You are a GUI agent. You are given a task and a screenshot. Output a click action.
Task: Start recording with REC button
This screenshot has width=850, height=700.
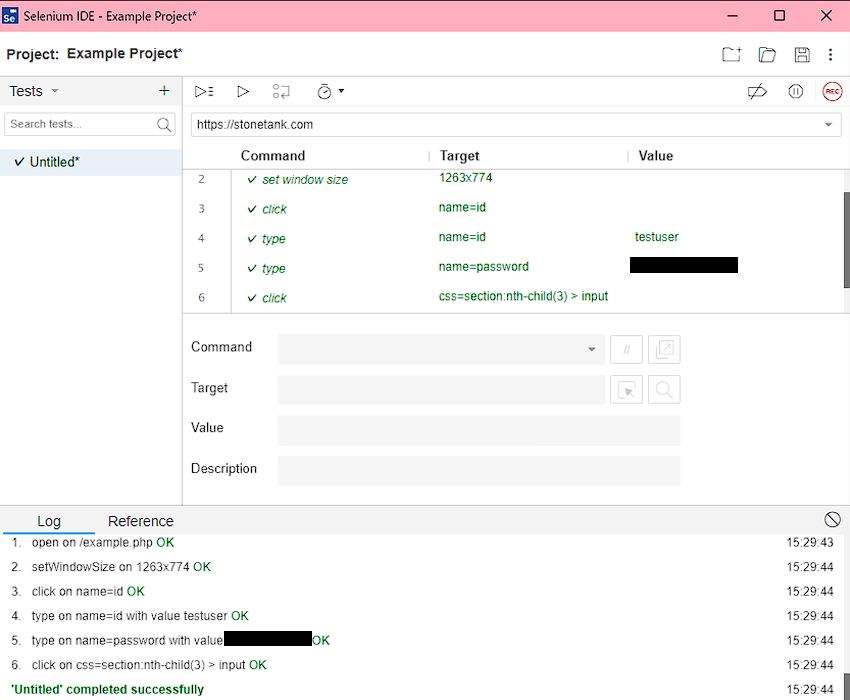tap(832, 91)
